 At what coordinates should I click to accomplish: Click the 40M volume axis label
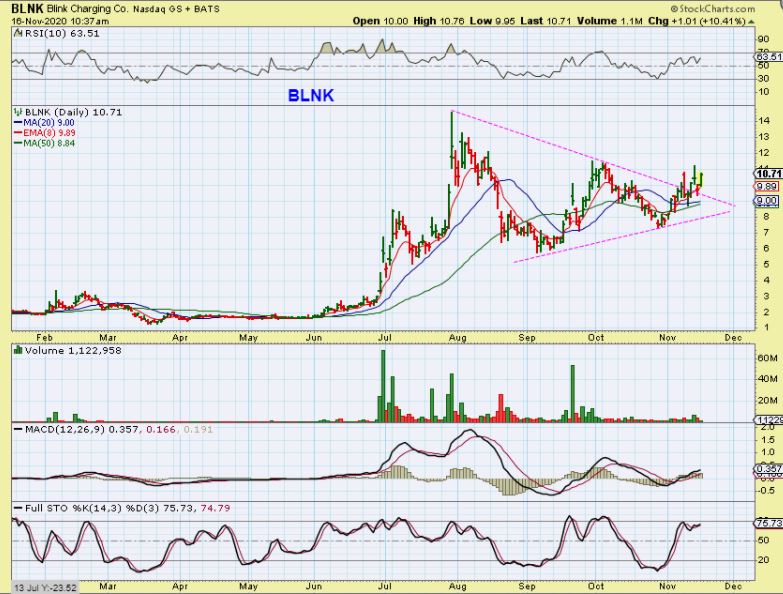pyautogui.click(x=767, y=379)
